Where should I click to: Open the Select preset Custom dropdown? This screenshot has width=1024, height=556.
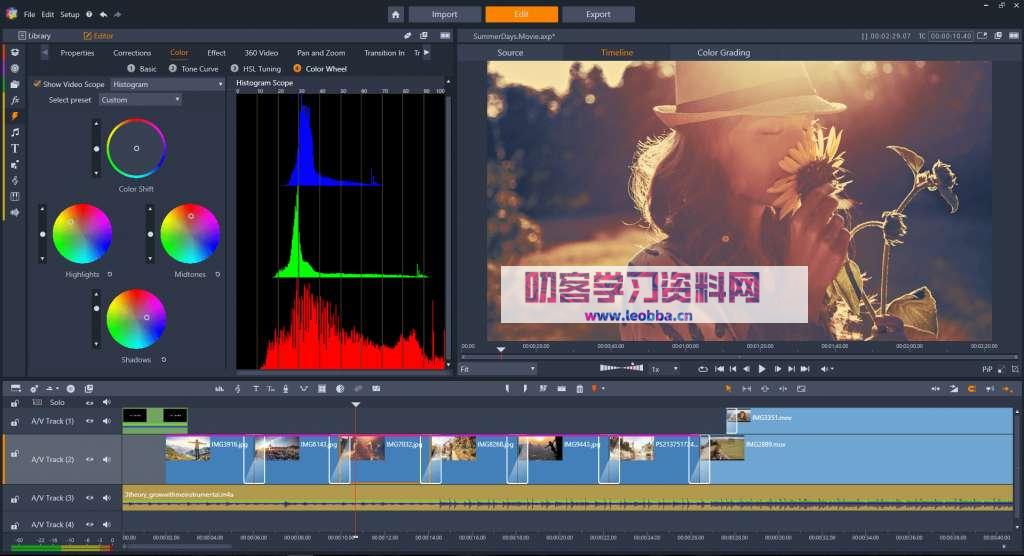[140, 100]
